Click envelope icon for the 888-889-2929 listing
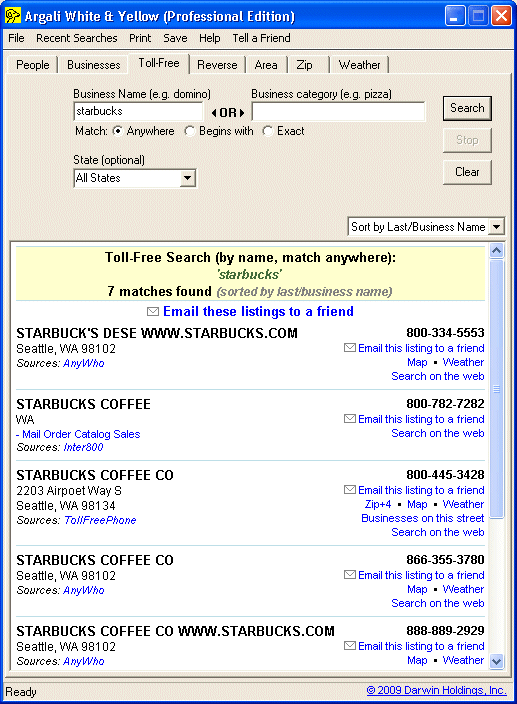This screenshot has width=517, height=704. [x=350, y=646]
